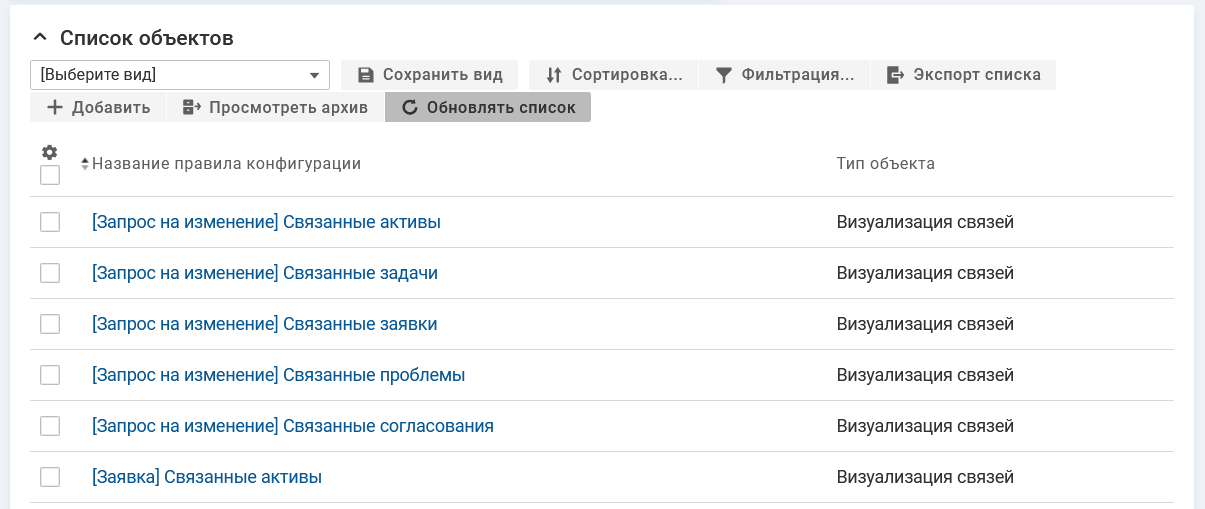
Task: Click the gear settings icon above checkboxes
Action: point(49,153)
